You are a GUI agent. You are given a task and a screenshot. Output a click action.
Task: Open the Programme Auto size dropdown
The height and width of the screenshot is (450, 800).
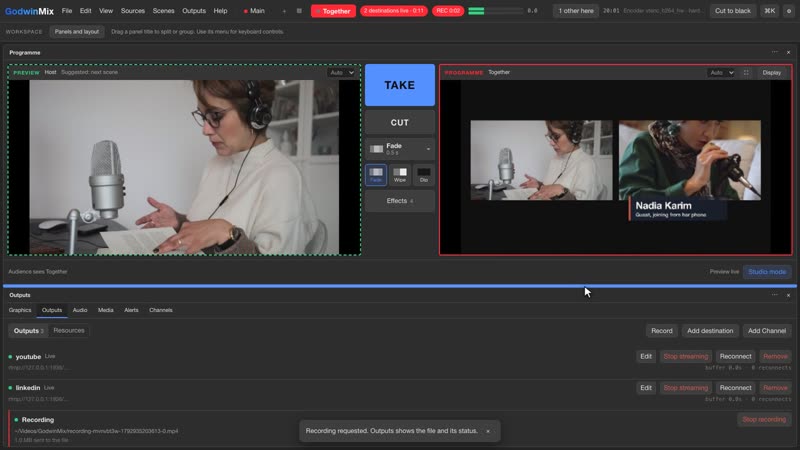click(721, 72)
